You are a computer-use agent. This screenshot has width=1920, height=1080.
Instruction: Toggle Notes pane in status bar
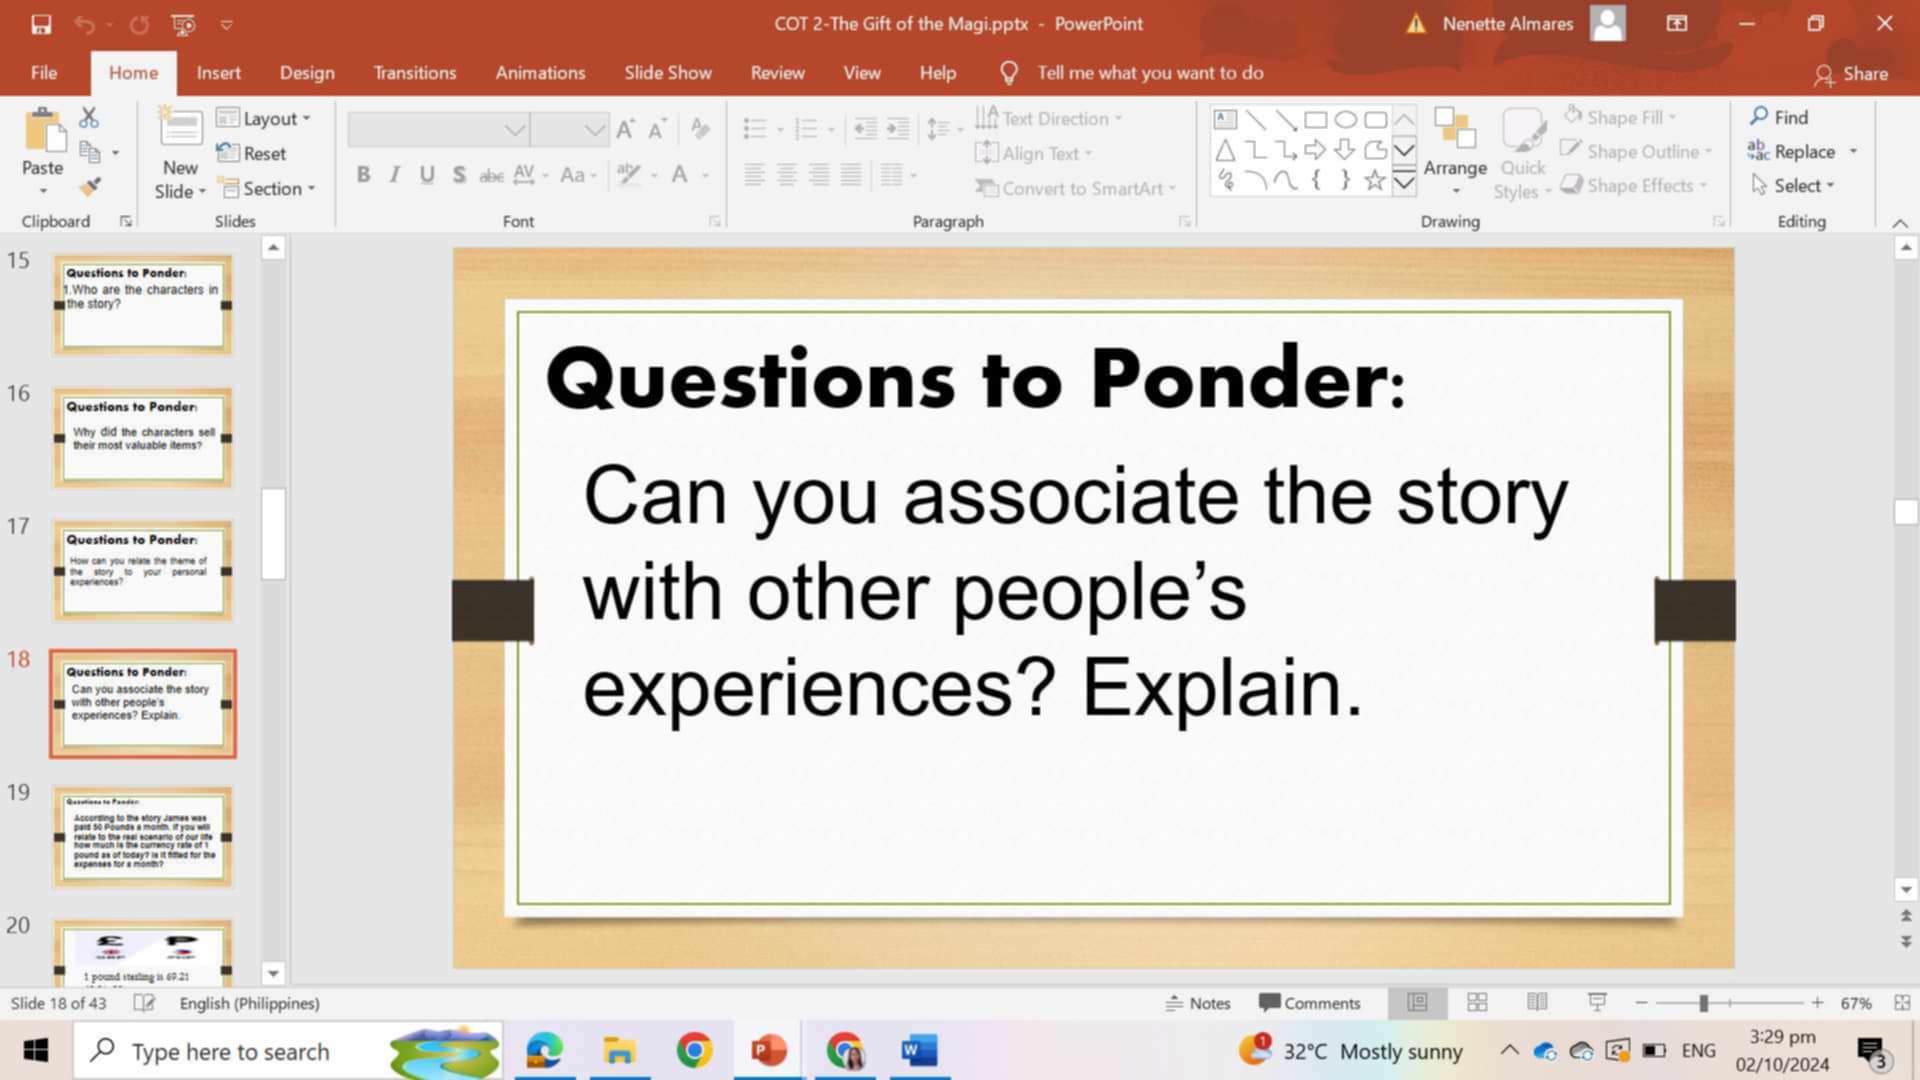tap(1198, 1003)
